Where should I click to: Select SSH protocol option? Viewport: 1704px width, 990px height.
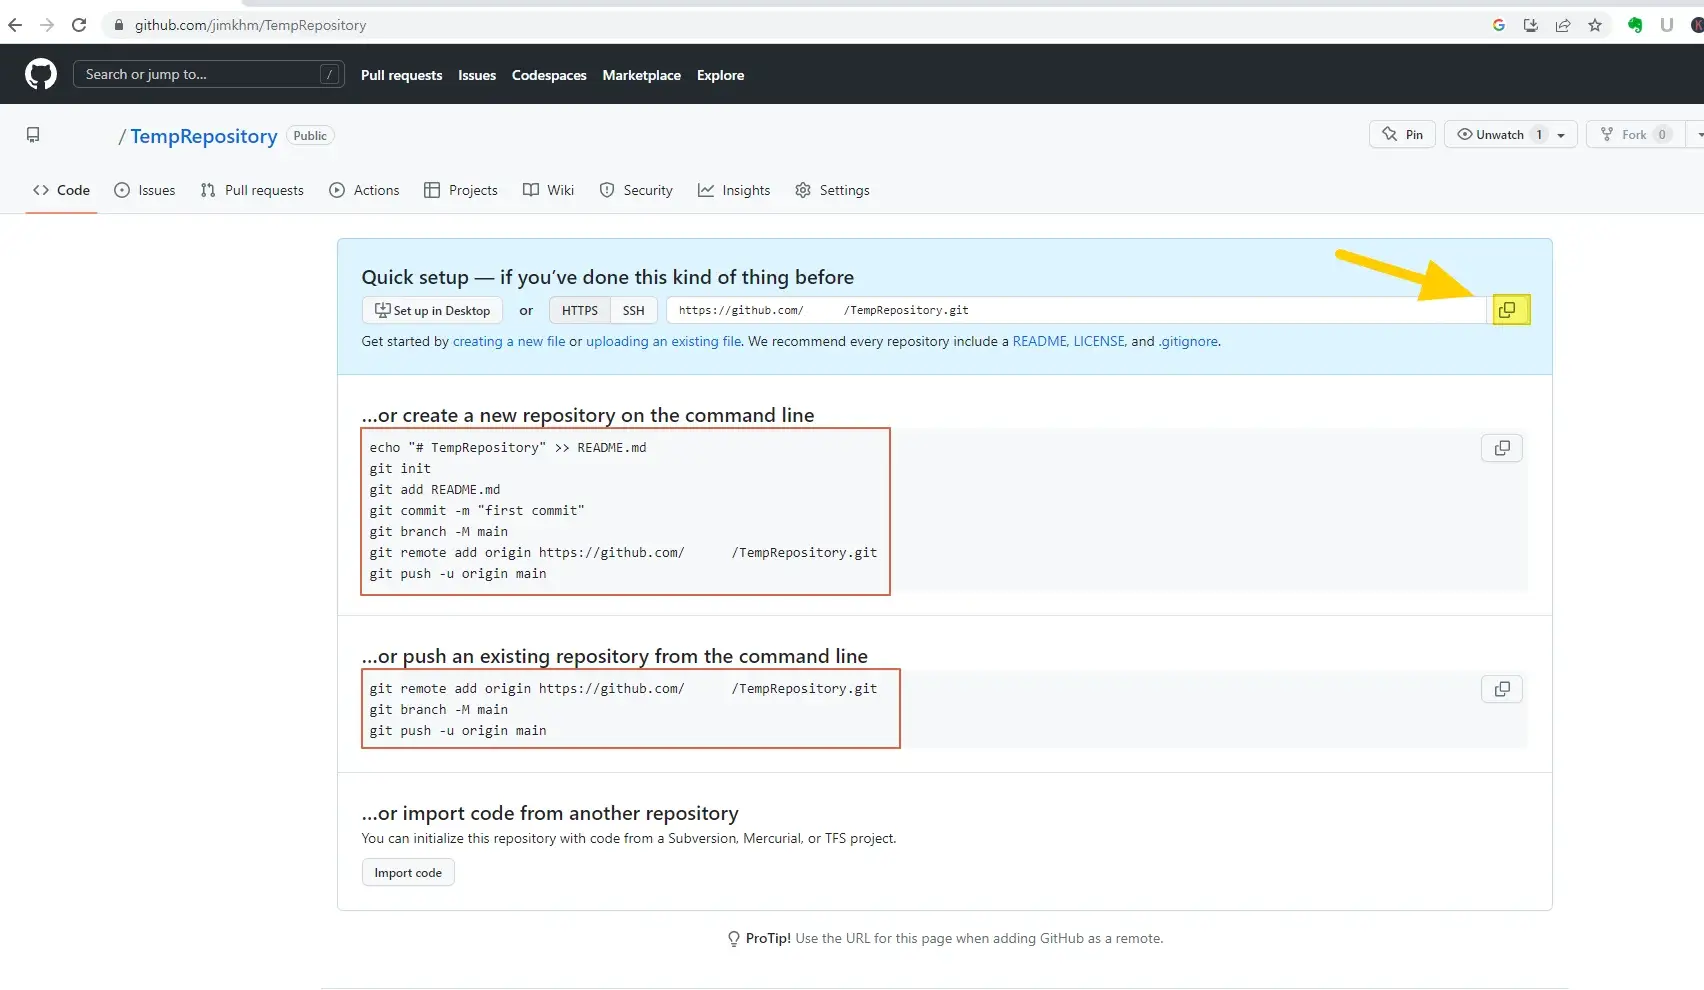634,310
